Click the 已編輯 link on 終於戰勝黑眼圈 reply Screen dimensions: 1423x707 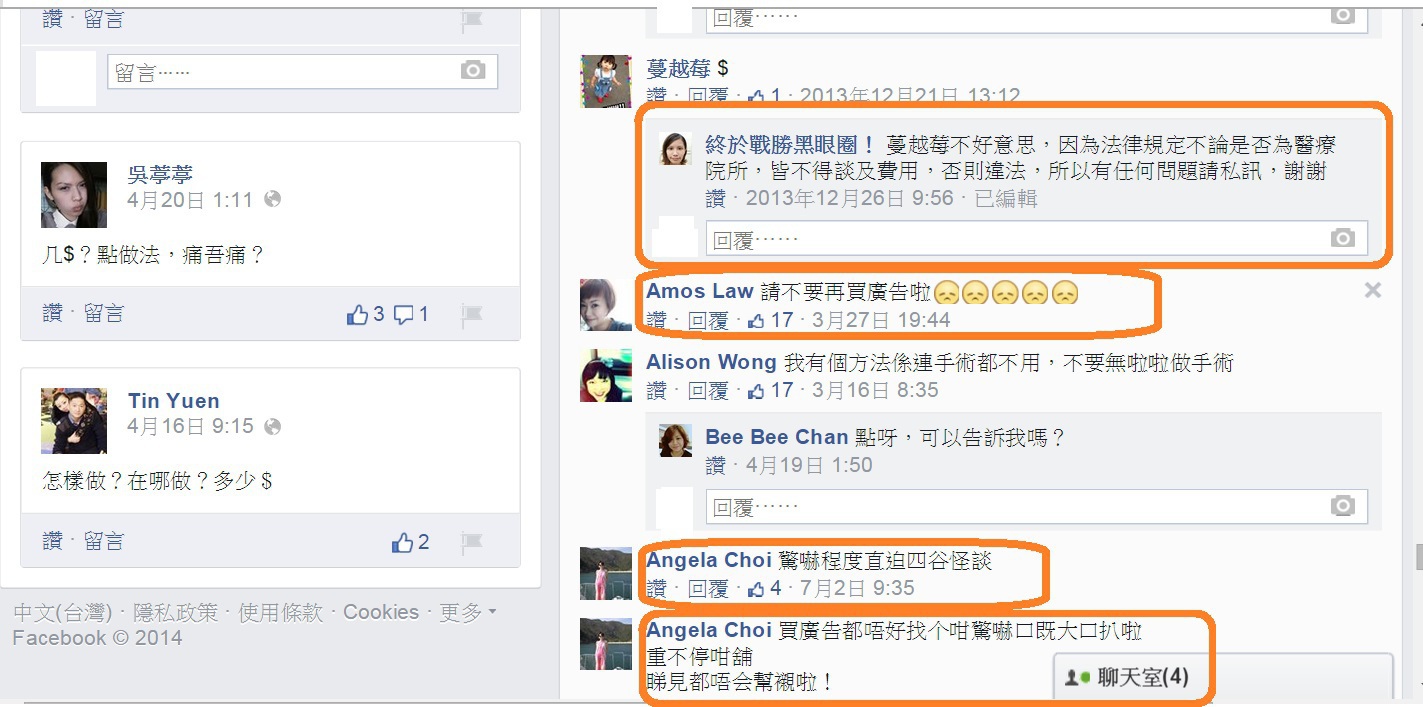(1006, 198)
